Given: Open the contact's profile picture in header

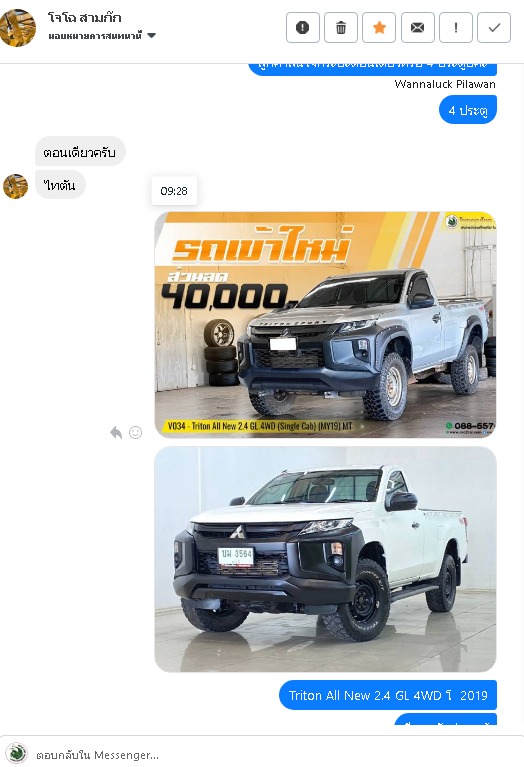Looking at the screenshot, I should coord(18,27).
